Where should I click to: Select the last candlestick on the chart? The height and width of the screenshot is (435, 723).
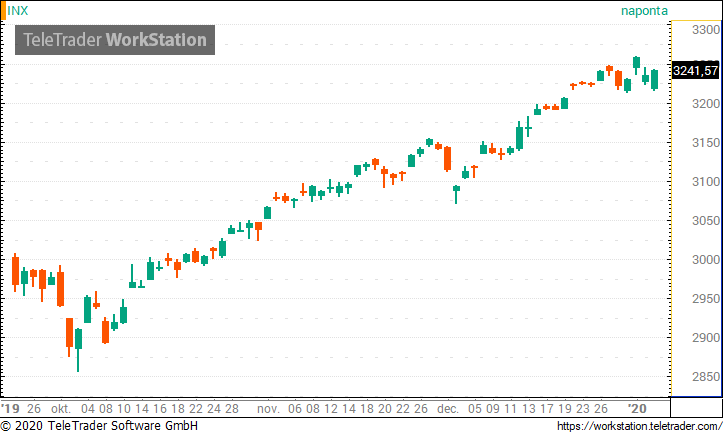click(654, 79)
